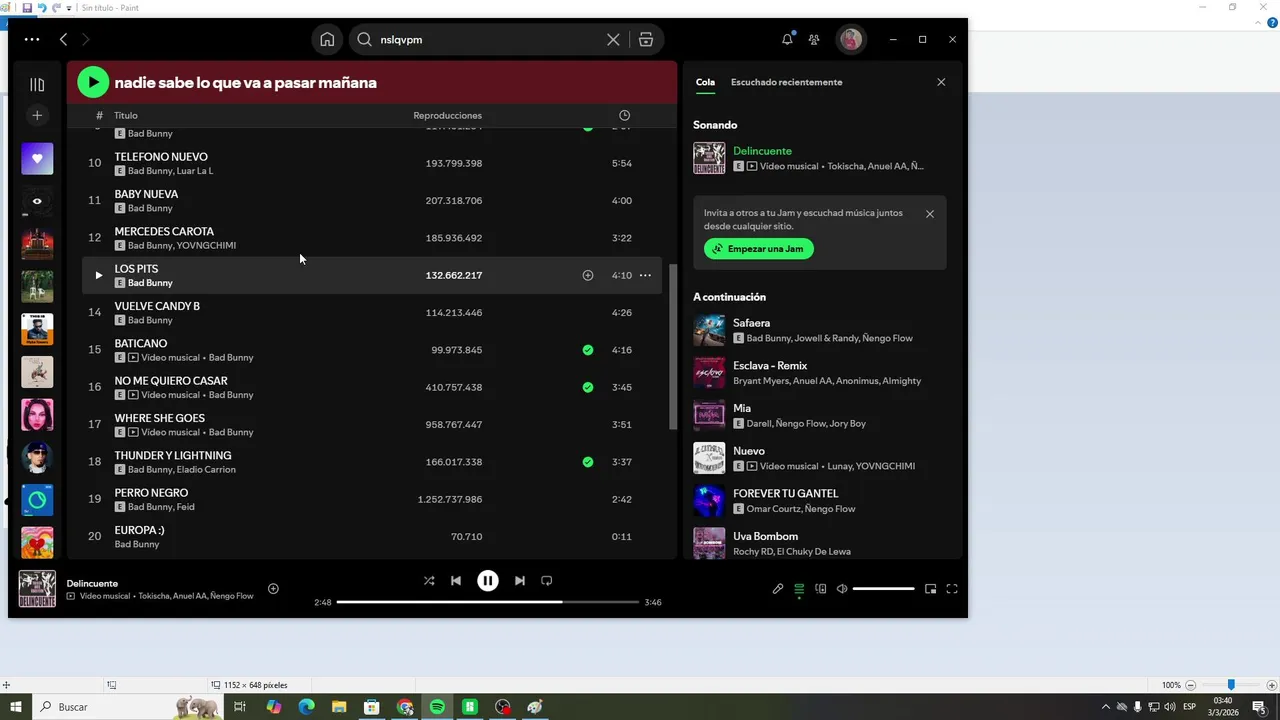Open the user profile avatar

pos(851,40)
